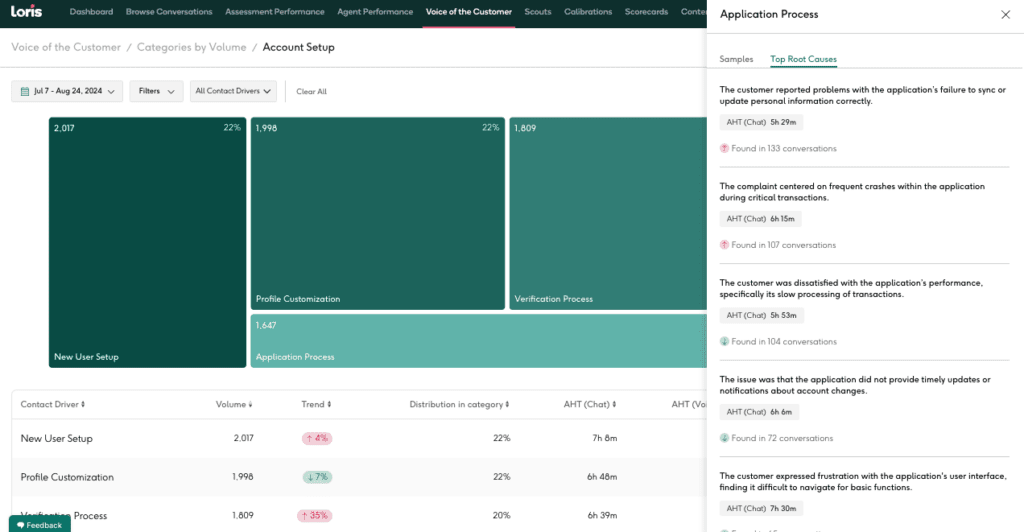Select the Top Root Causes tab
1024x532 pixels.
[x=803, y=60]
